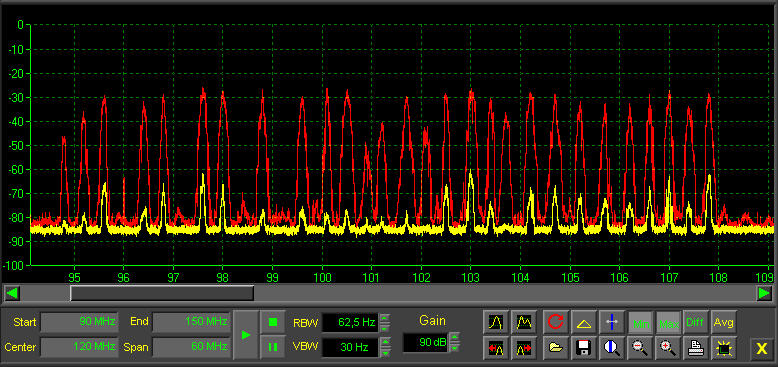The height and width of the screenshot is (367, 778).
Task: Click the scrollbar left green arrow
Action: tap(12, 293)
